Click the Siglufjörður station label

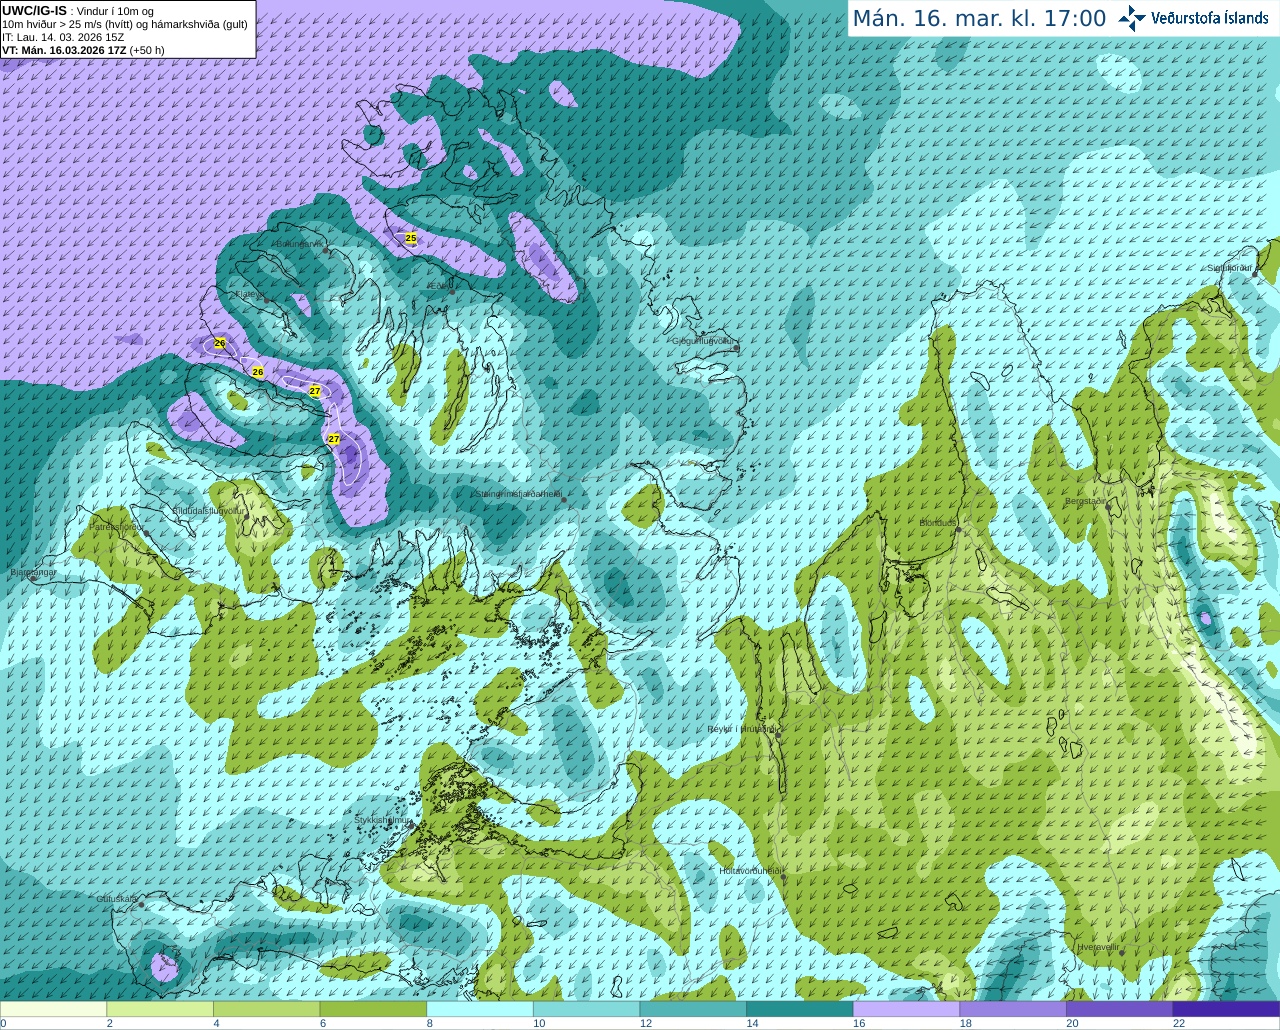pos(1229,268)
